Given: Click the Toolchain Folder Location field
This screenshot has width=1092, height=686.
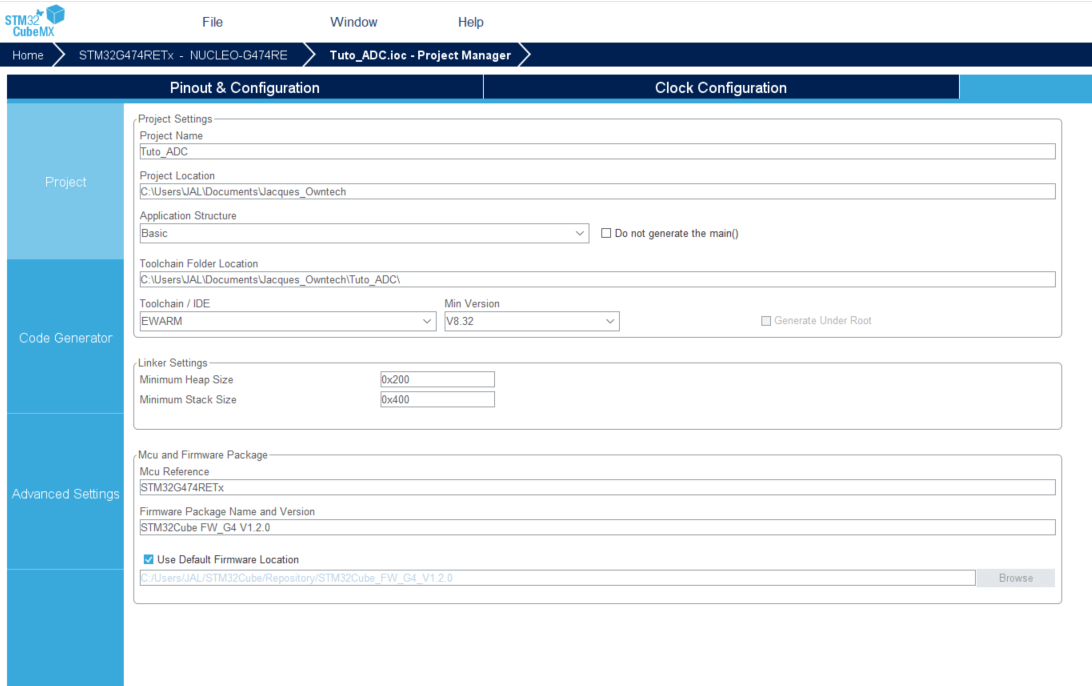Looking at the screenshot, I should tap(597, 279).
